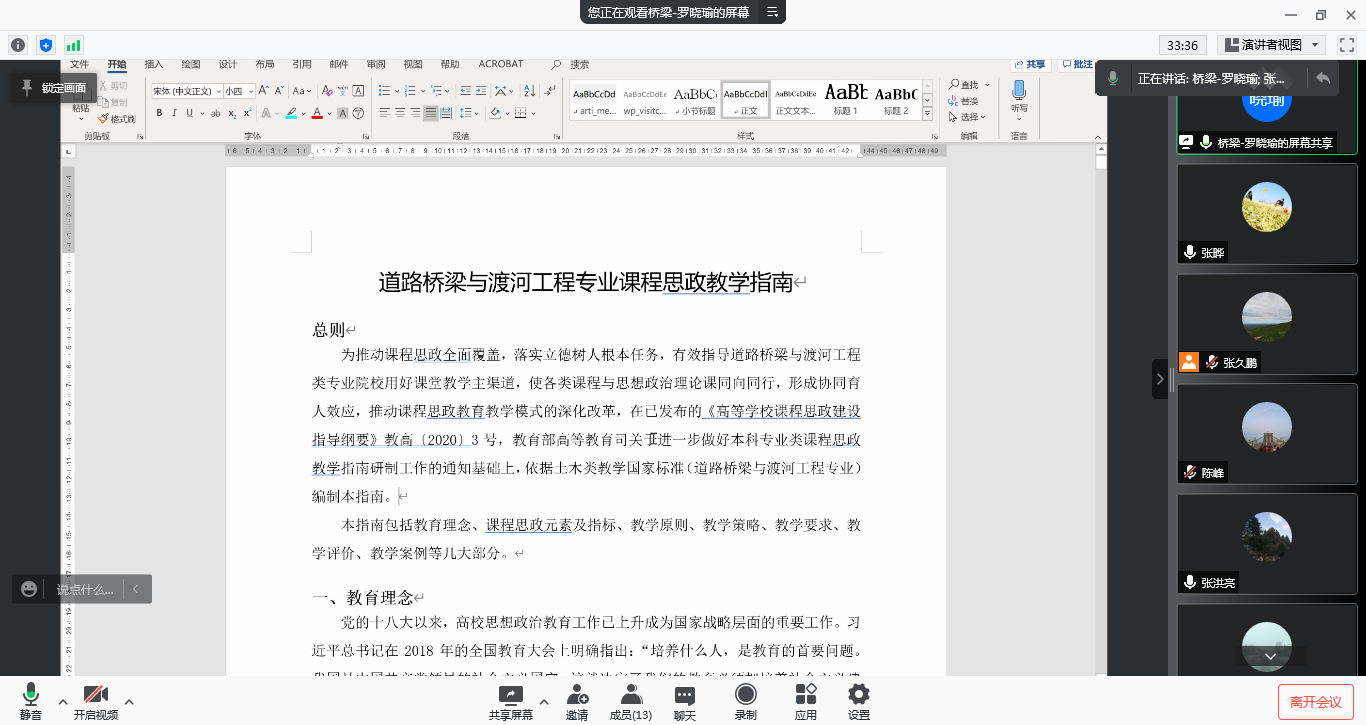
Task: Enter full screen mode icon
Action: (1346, 45)
